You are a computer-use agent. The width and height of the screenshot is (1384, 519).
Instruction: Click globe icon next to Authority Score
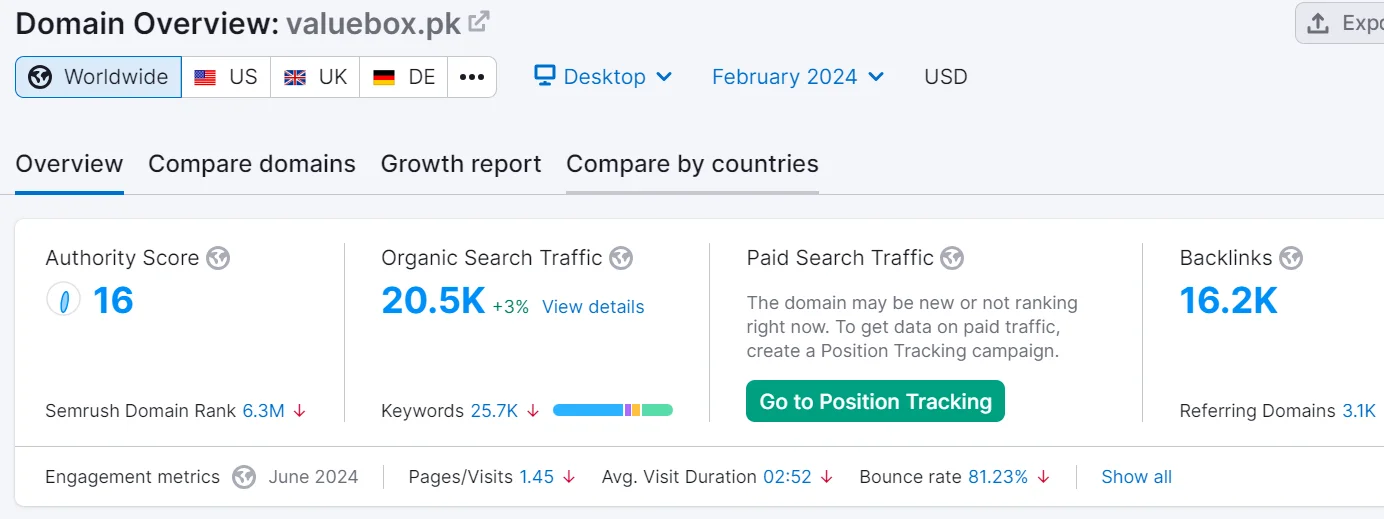[x=218, y=258]
